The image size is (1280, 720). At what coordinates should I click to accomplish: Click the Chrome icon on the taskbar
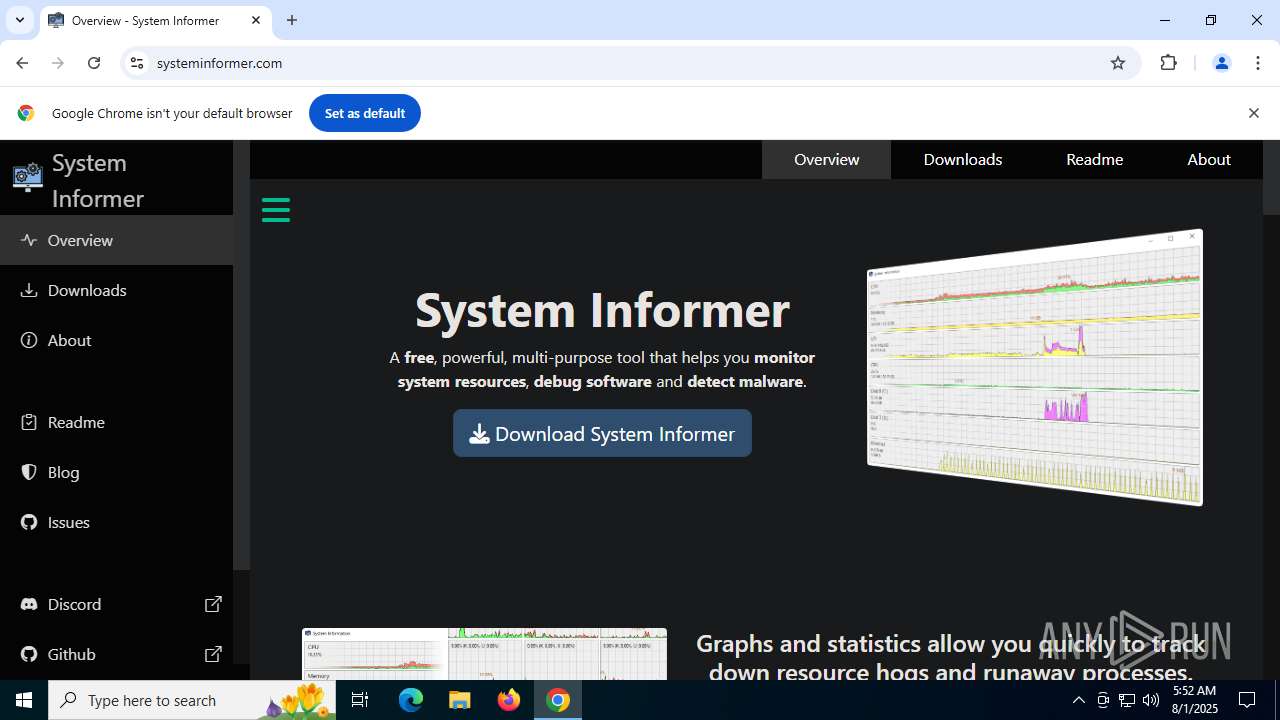(x=558, y=700)
